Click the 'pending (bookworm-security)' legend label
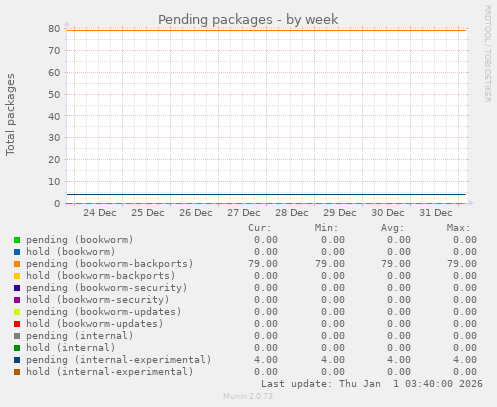The image size is (497, 407). coord(107,288)
